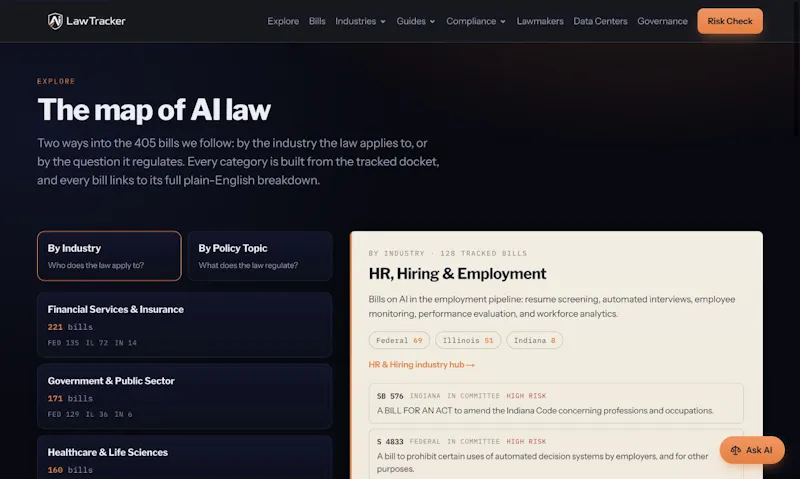This screenshot has width=800, height=479.
Task: Open the Explore nav item
Action: 283,21
